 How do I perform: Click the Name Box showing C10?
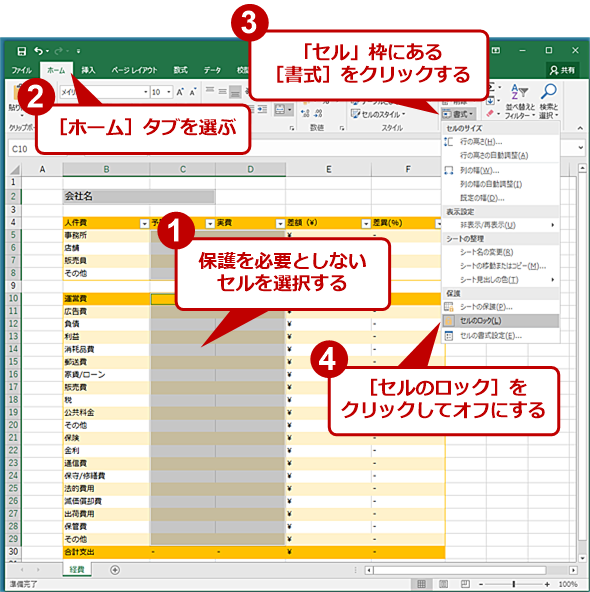pyautogui.click(x=22, y=149)
